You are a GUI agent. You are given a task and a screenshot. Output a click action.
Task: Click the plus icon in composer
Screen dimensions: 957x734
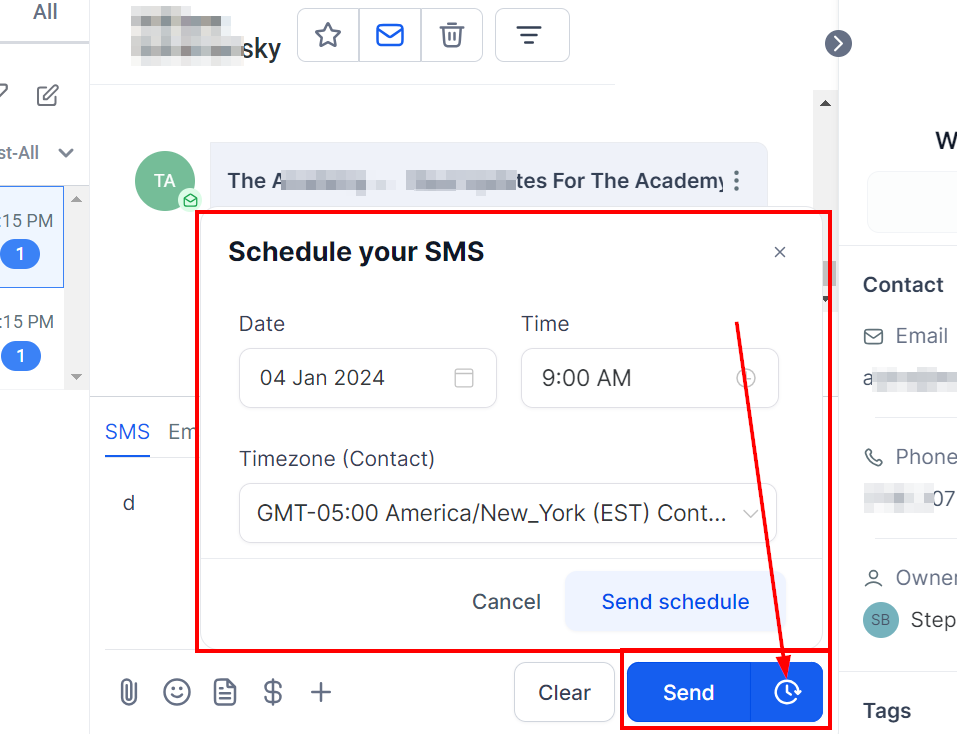tap(320, 692)
